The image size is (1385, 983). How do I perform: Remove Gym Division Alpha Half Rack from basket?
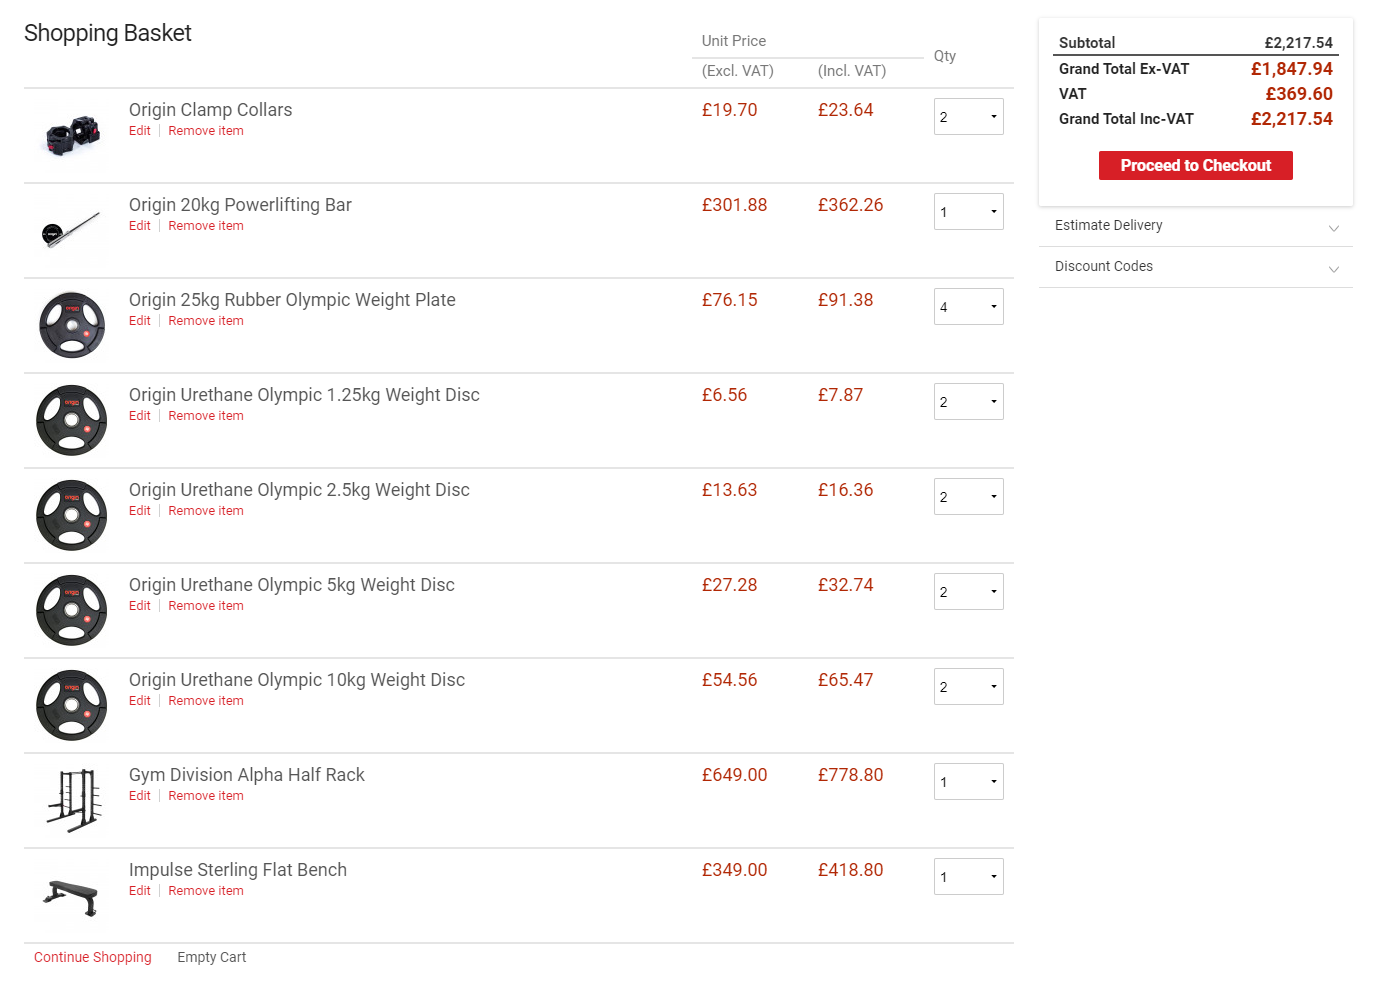(206, 796)
